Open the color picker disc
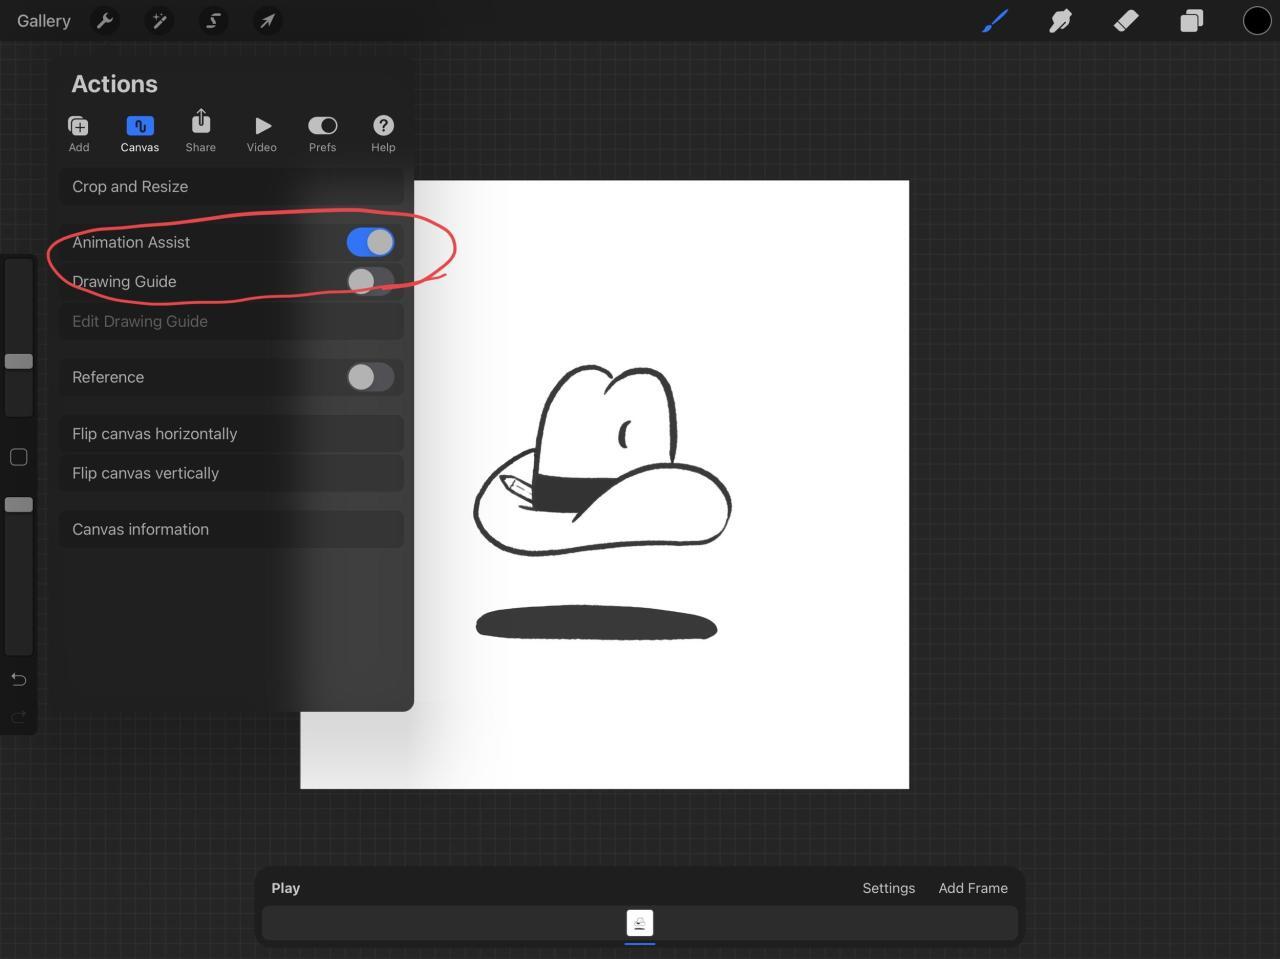Viewport: 1280px width, 959px height. [x=1256, y=20]
